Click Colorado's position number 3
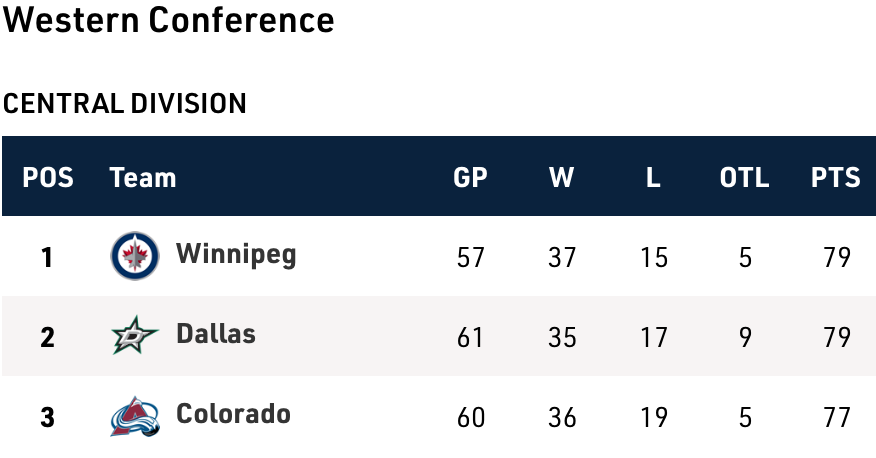Viewport: 876px width, 458px height. coord(47,418)
